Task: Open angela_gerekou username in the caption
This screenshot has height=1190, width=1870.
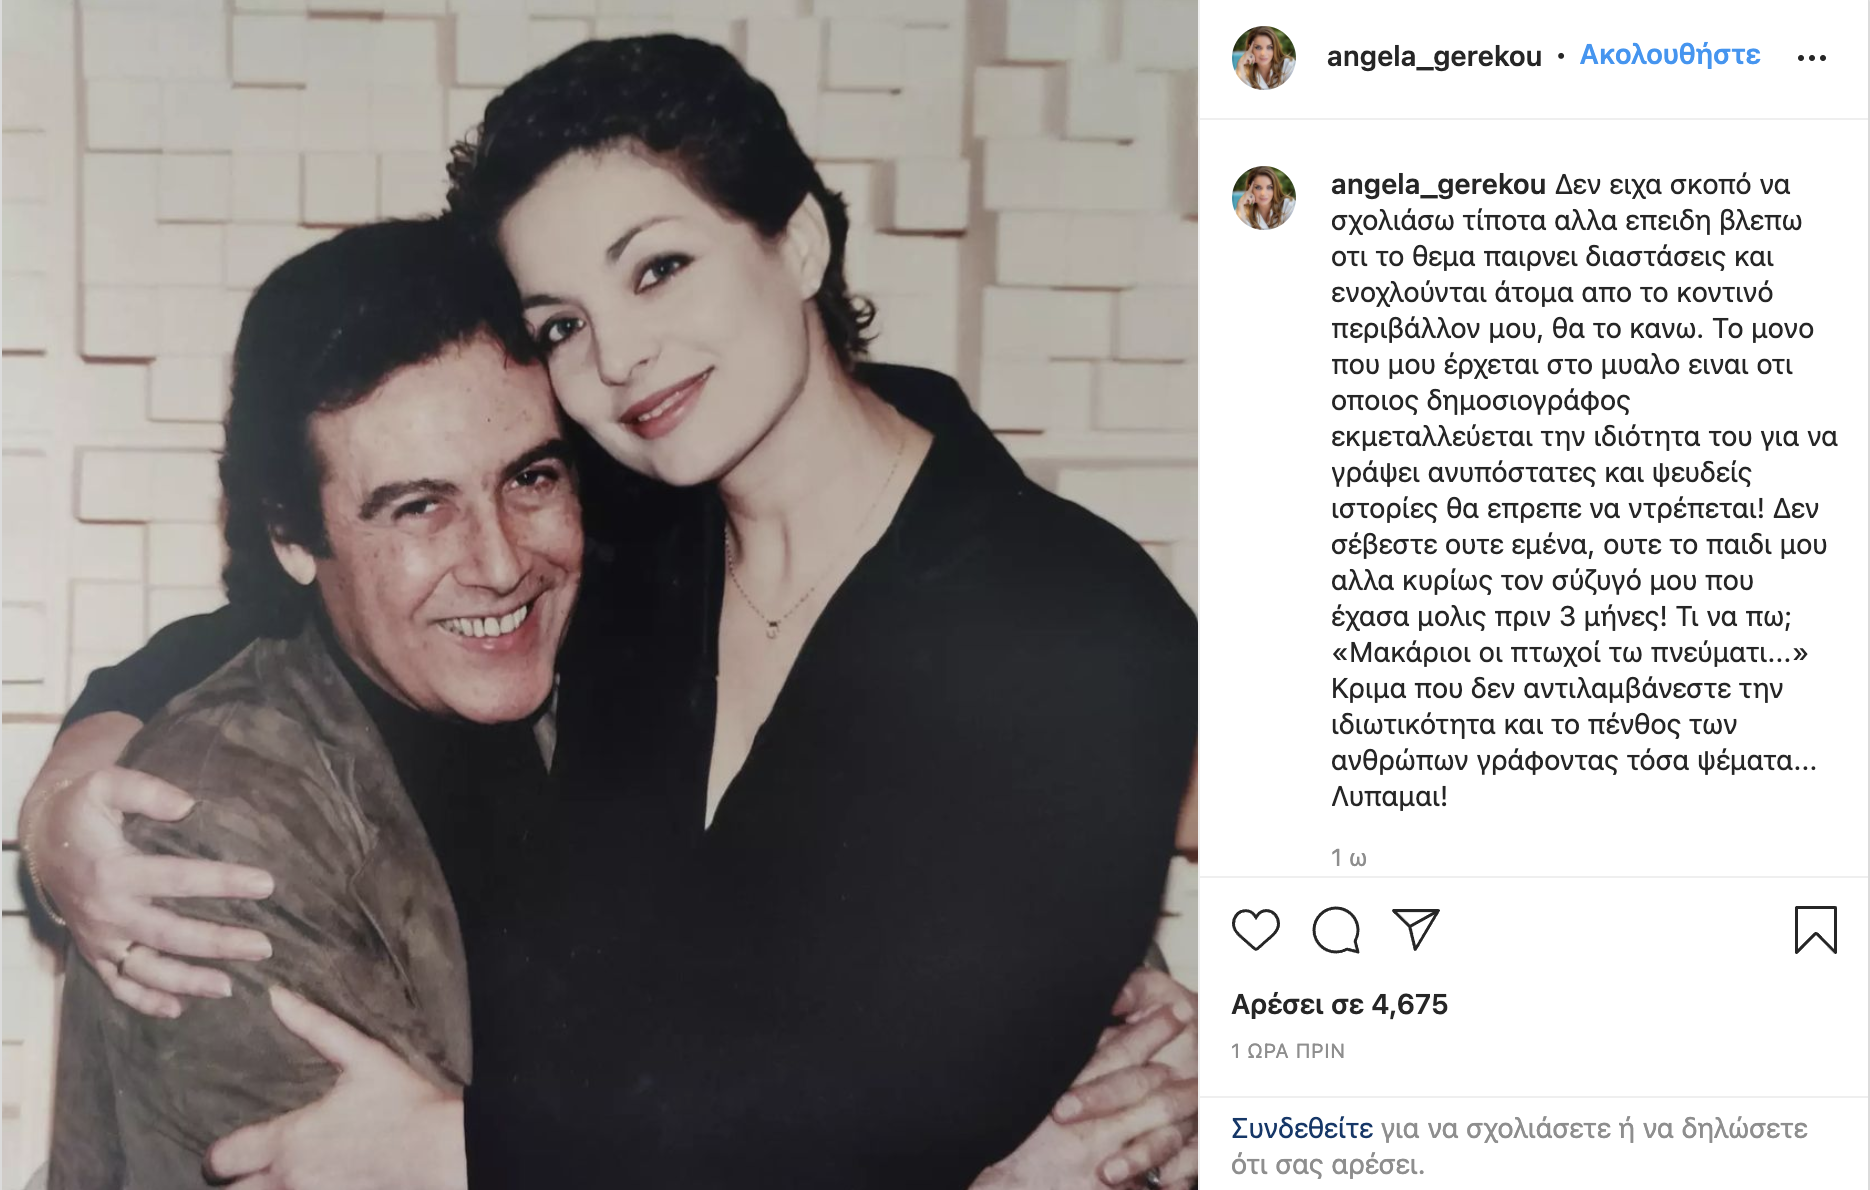Action: coord(1438,185)
